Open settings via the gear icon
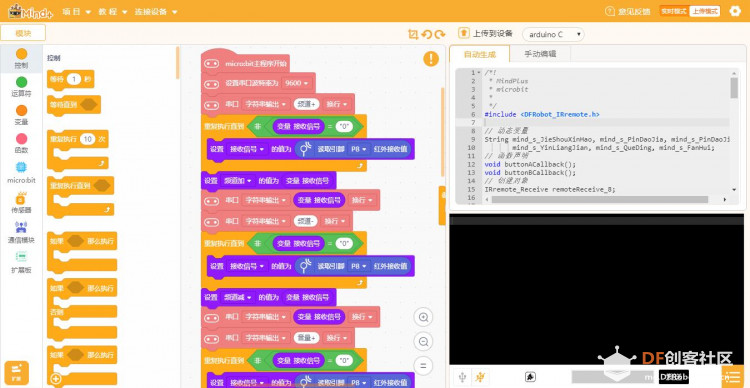The width and height of the screenshot is (750, 388). click(735, 11)
